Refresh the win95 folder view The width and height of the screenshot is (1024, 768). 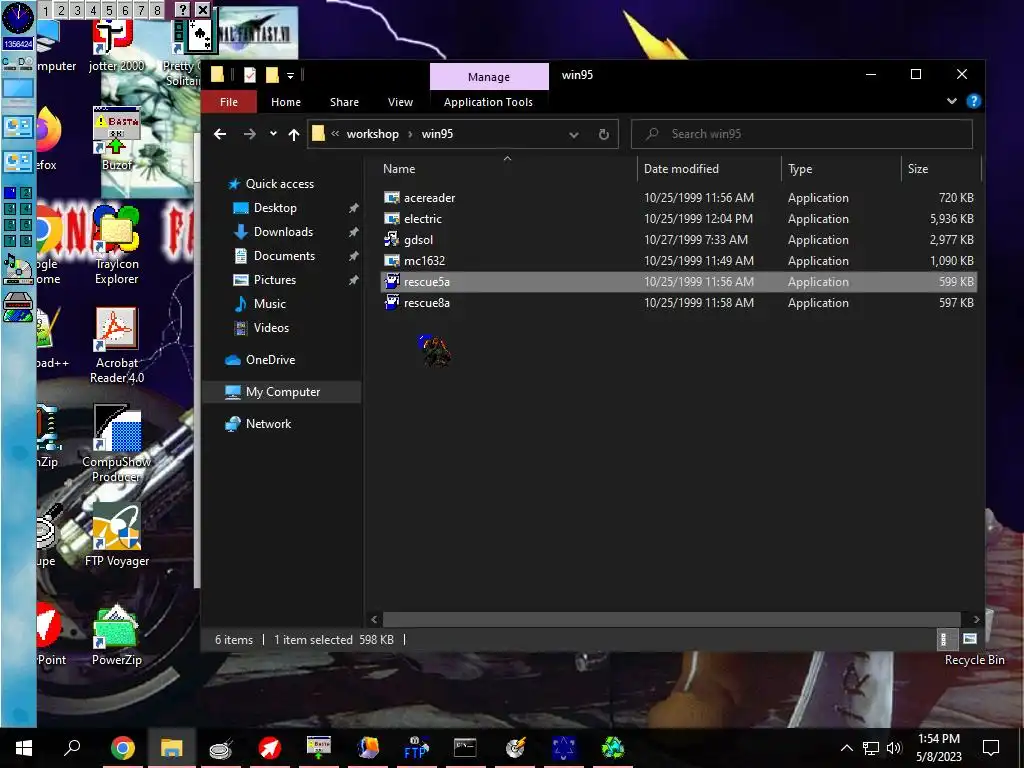click(603, 135)
